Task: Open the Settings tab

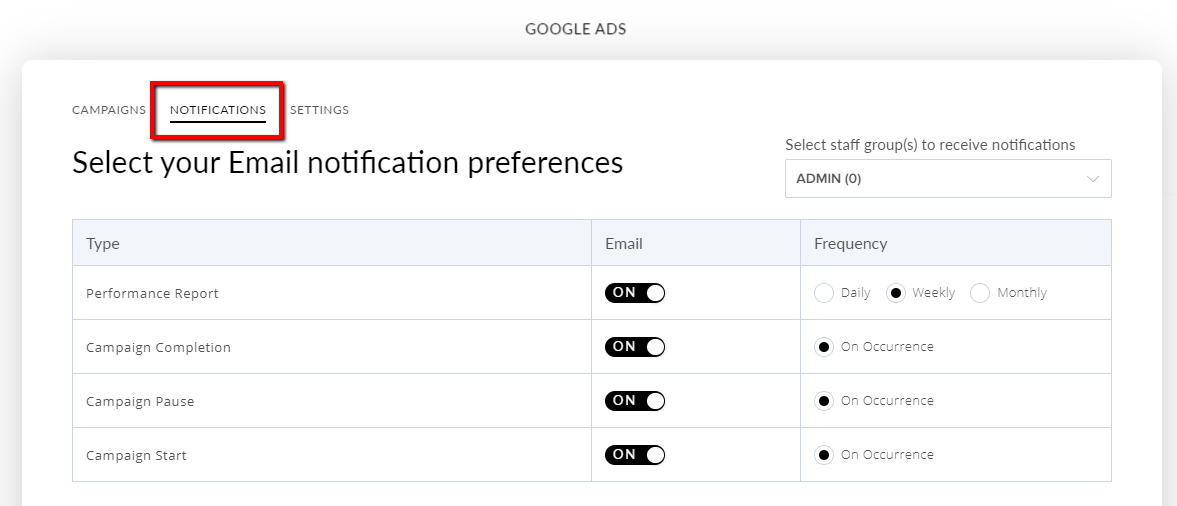Action: 319,110
